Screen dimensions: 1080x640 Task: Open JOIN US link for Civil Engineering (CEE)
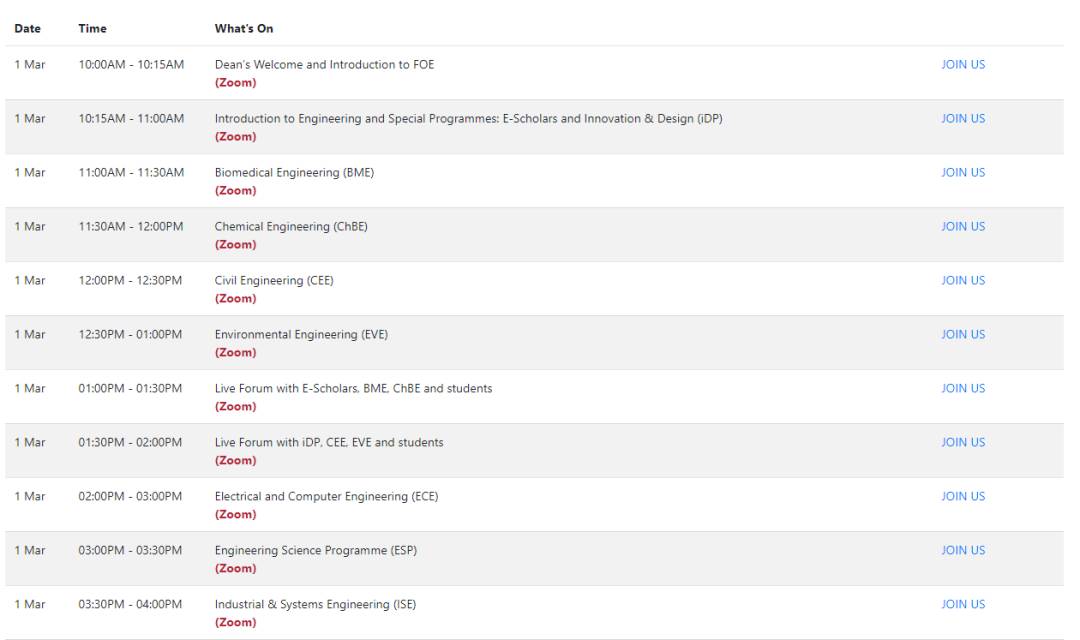click(963, 281)
